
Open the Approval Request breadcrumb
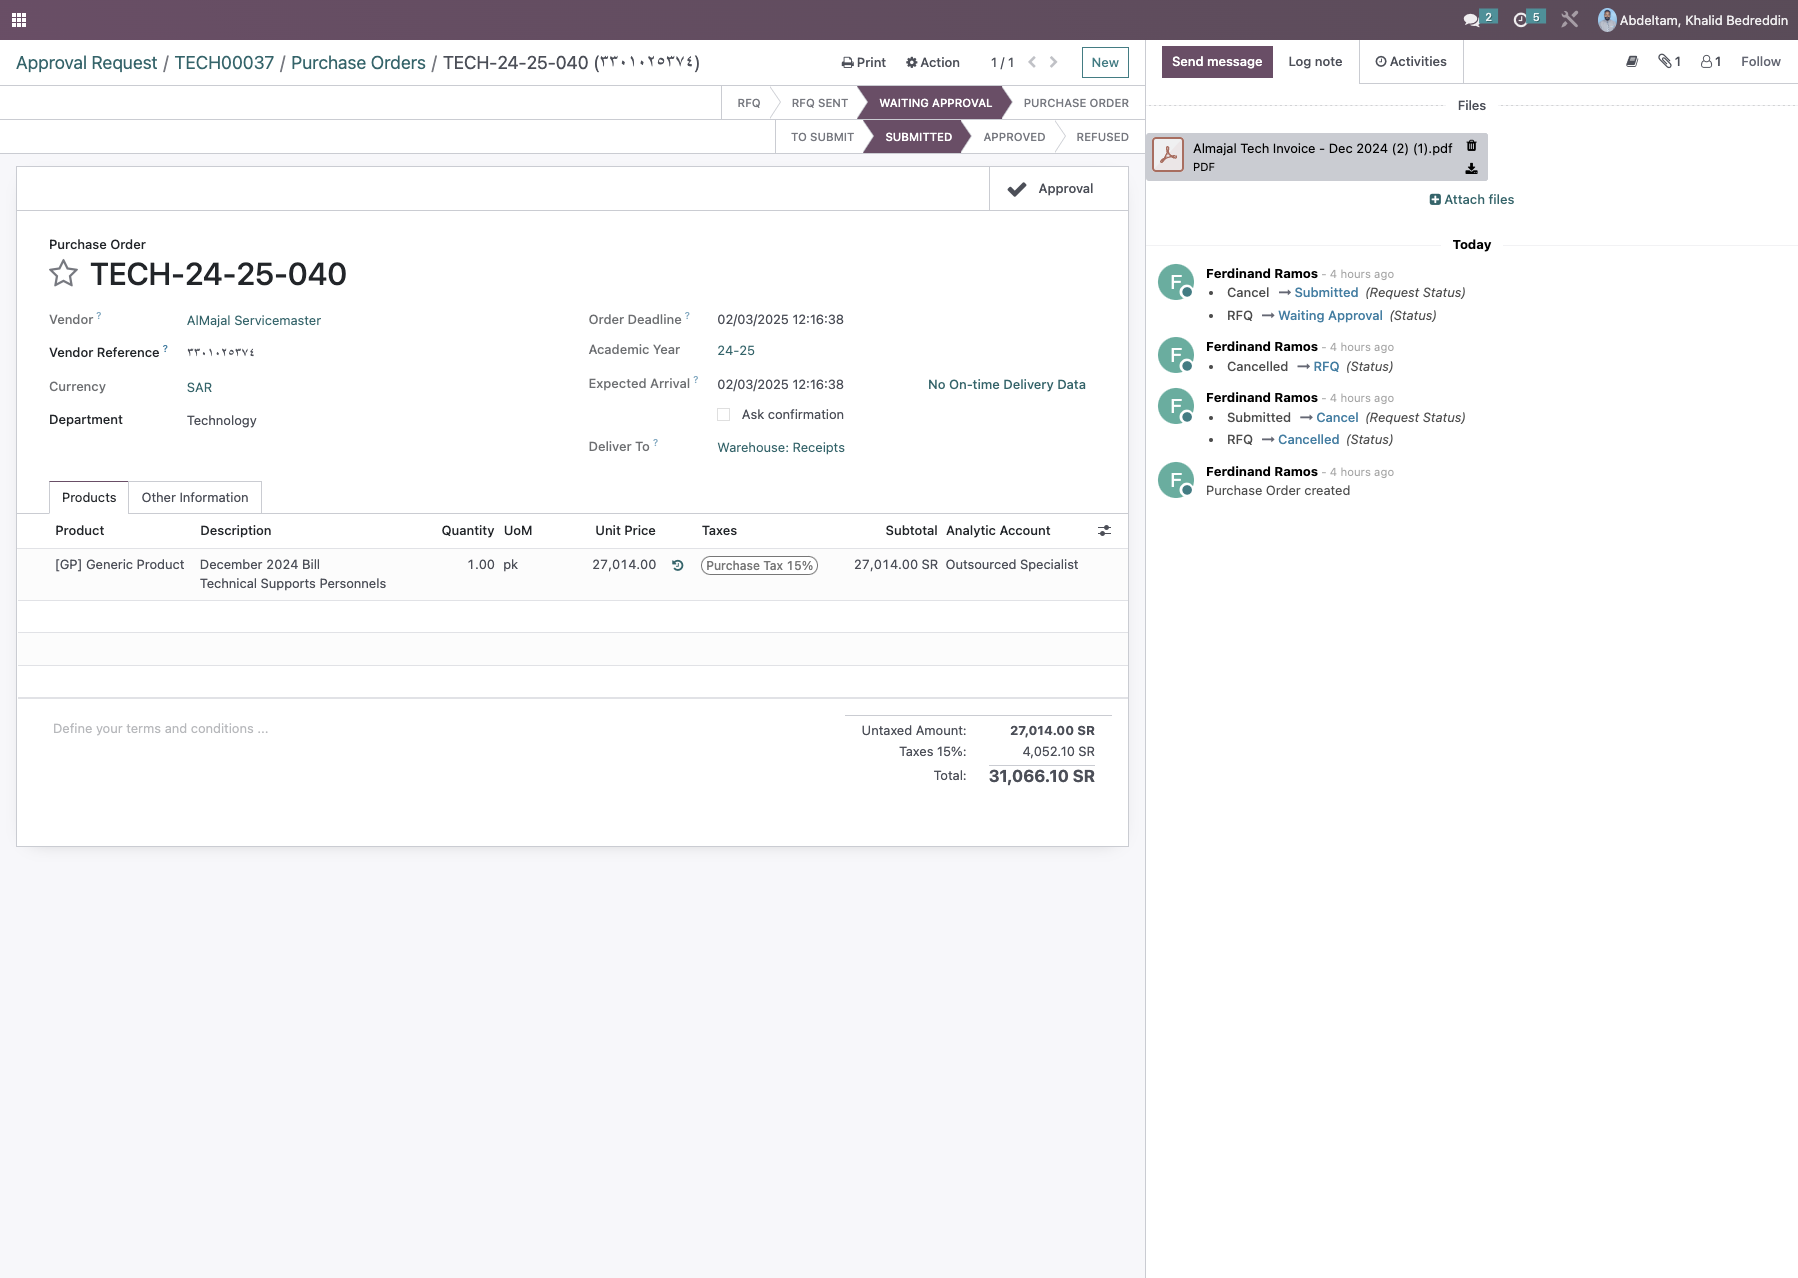[x=87, y=63]
